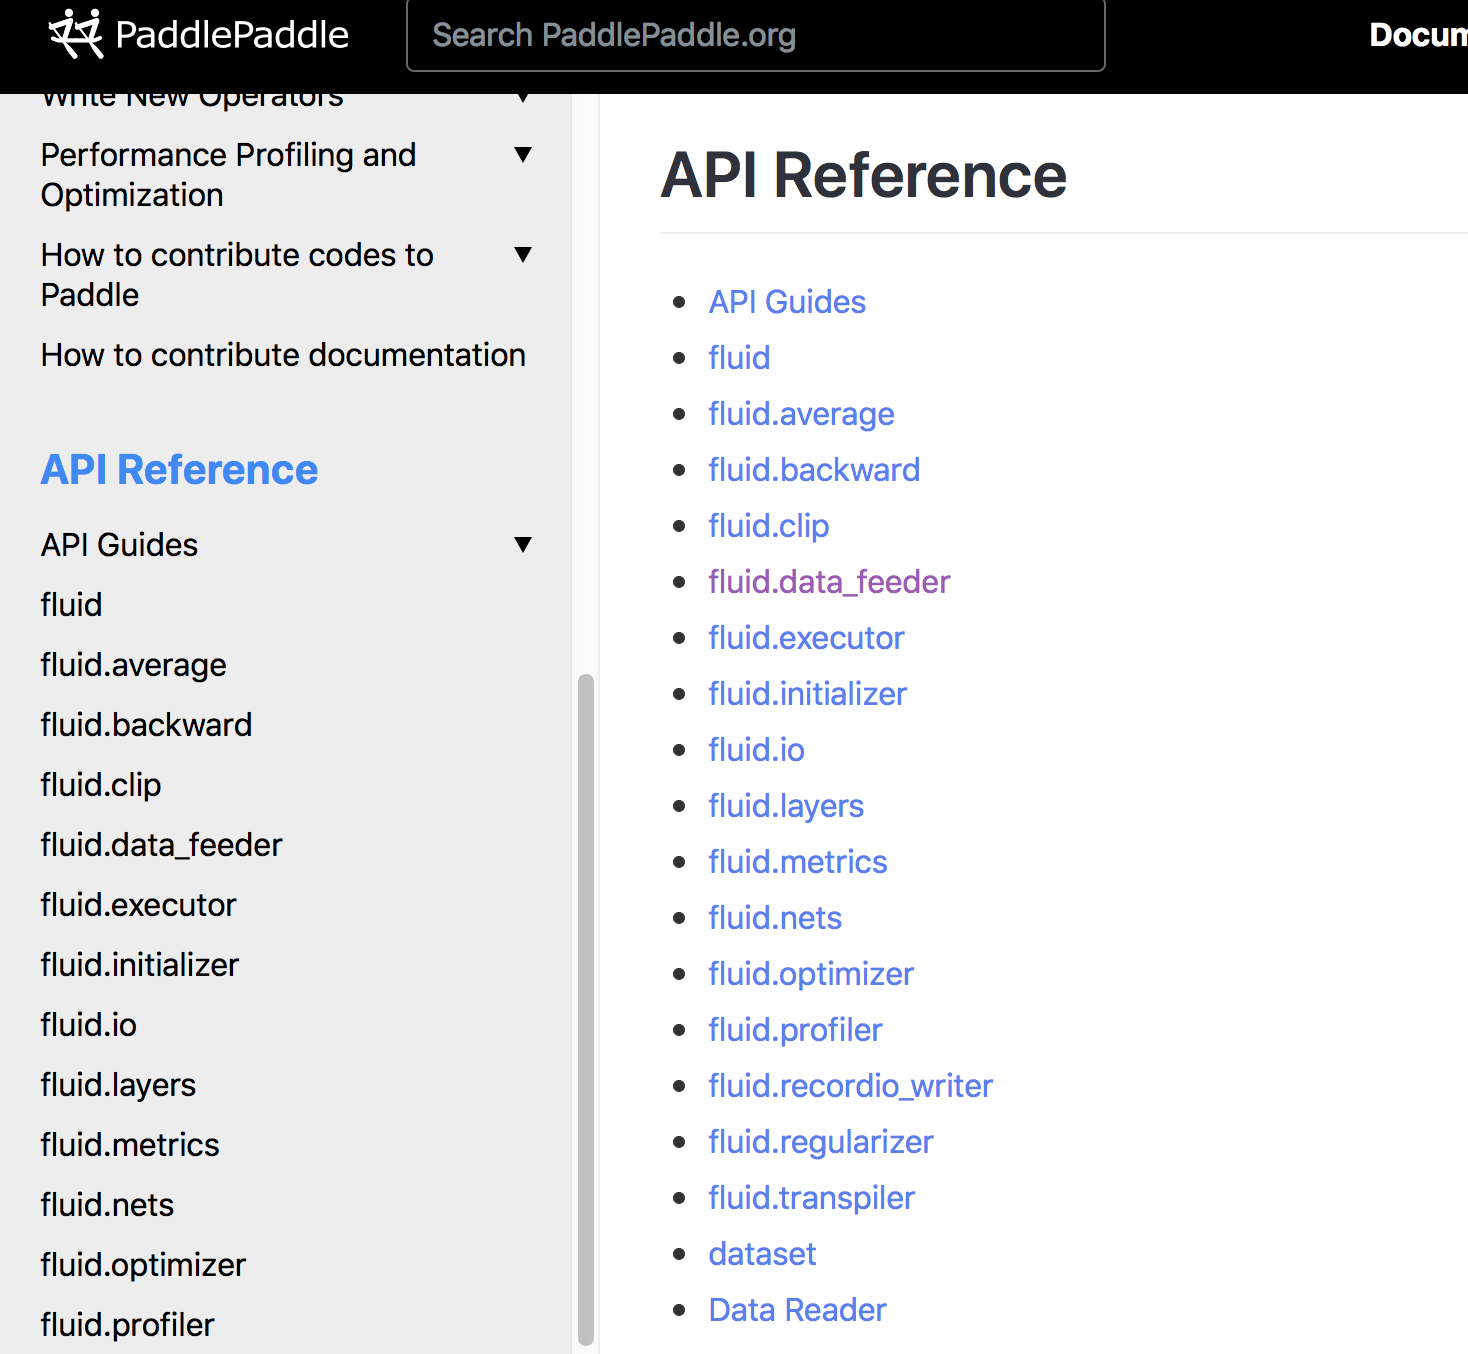The height and width of the screenshot is (1354, 1468).
Task: Click the sidebar vertical scrollbar thumb
Action: click(x=586, y=1010)
